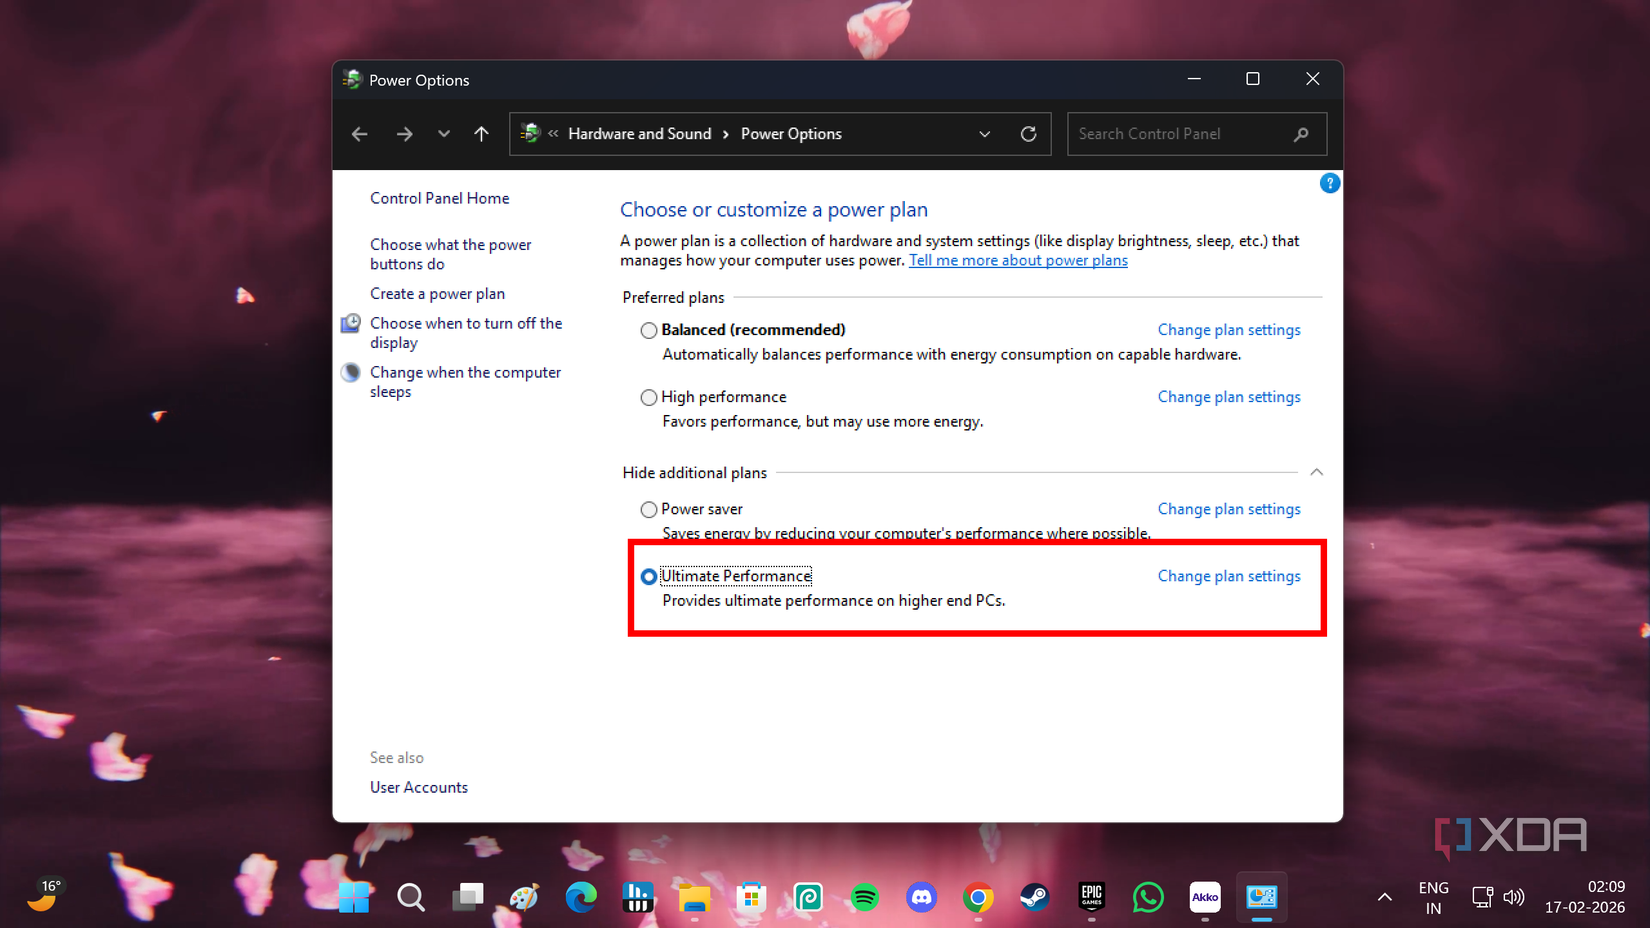
Task: Open File Explorer from the taskbar
Action: [694, 898]
